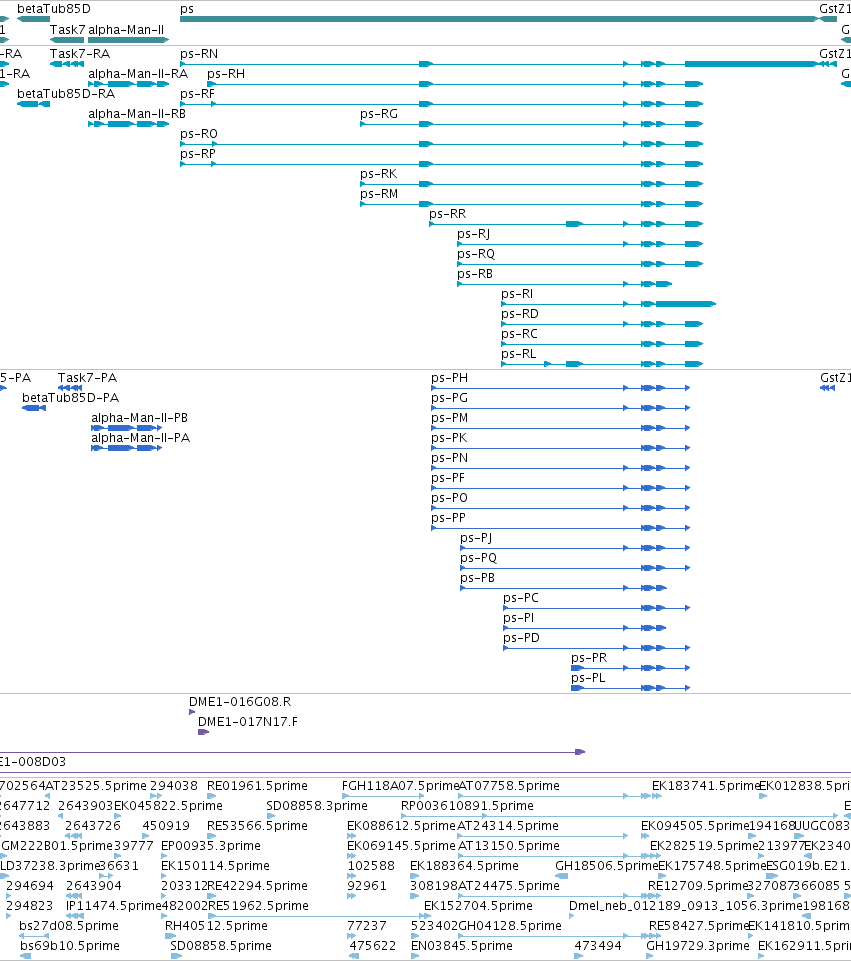Click the ps-RM transcript label

click(x=379, y=194)
